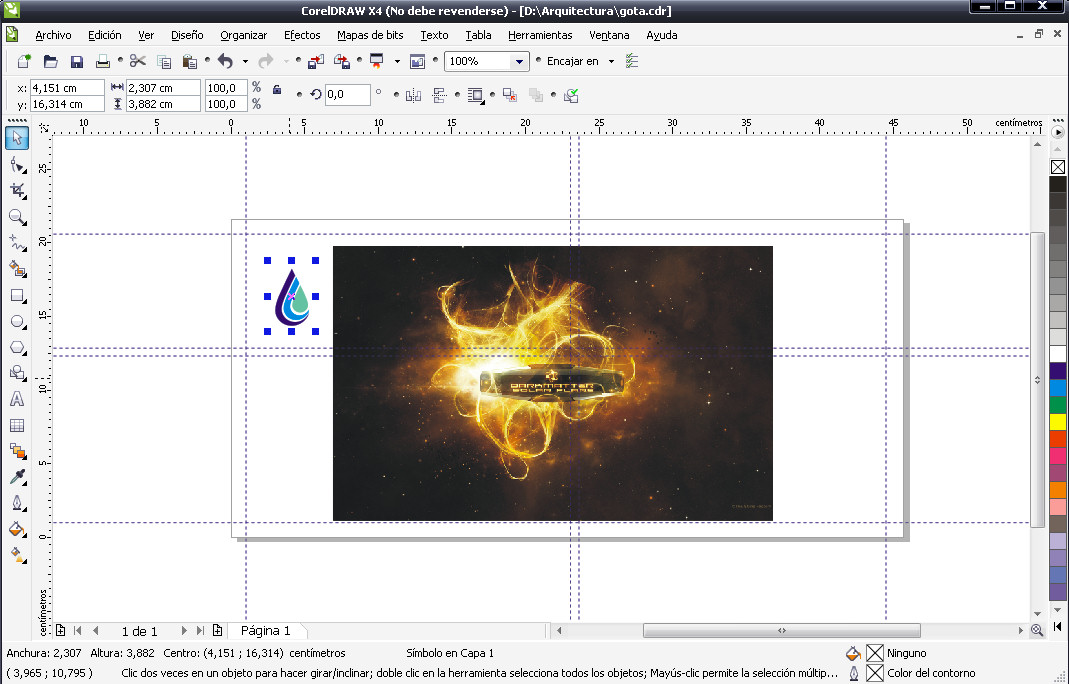Expand the Encajar en dropdown
Viewport: 1069px width, 684px height.
pos(611,61)
